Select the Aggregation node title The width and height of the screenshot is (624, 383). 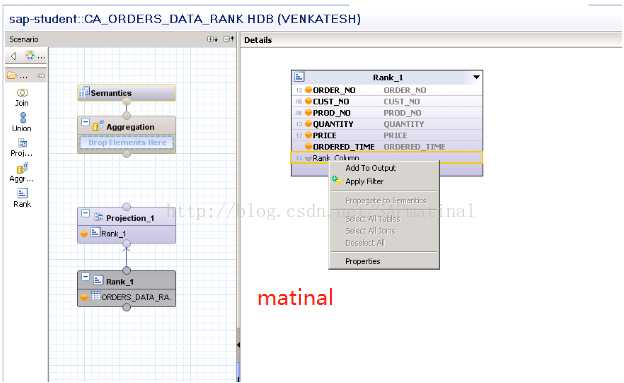[130, 127]
